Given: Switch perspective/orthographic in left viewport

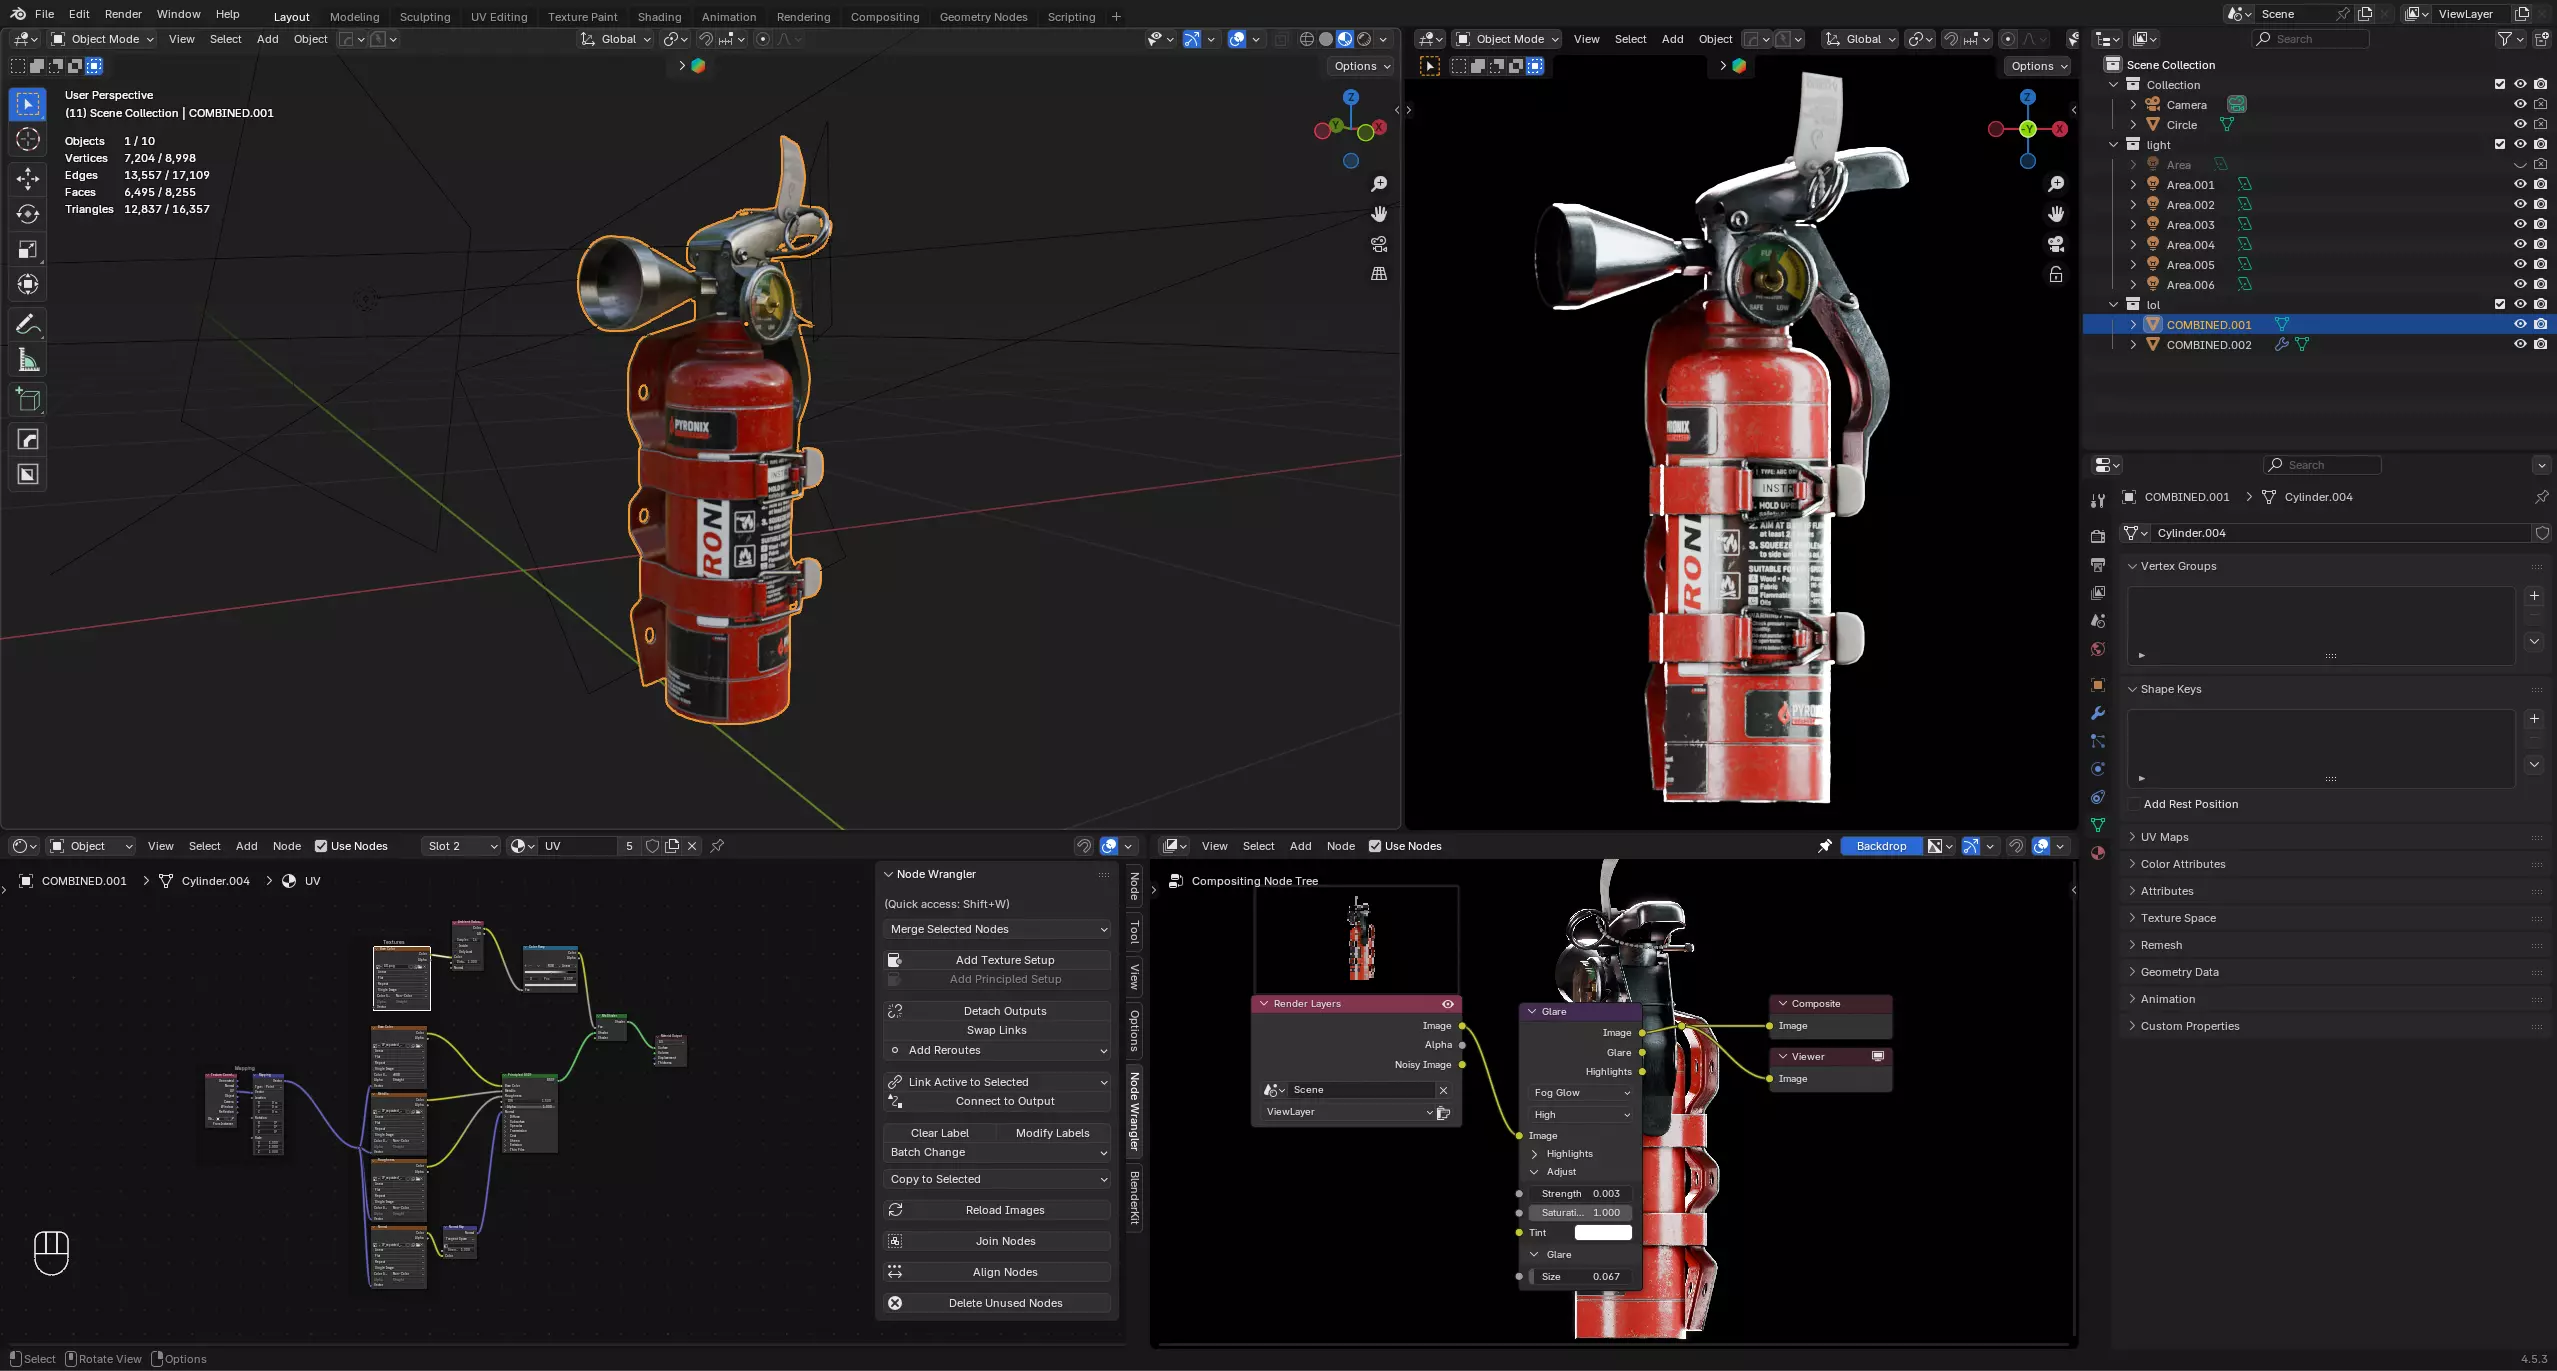Looking at the screenshot, I should click(x=1379, y=273).
